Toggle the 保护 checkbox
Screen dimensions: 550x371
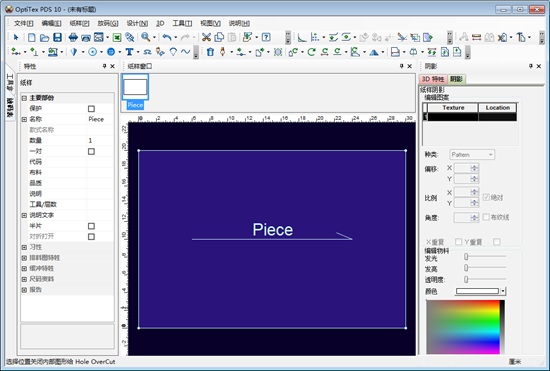click(91, 109)
